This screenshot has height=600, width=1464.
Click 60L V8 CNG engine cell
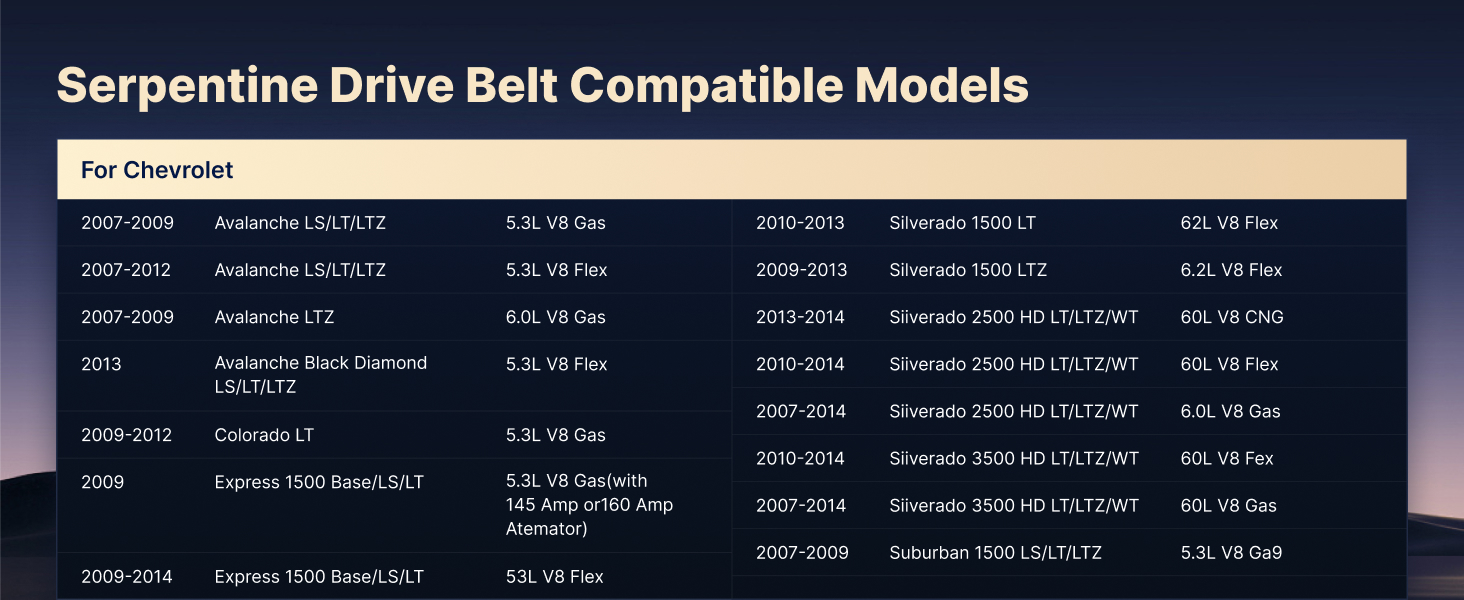tap(1232, 317)
